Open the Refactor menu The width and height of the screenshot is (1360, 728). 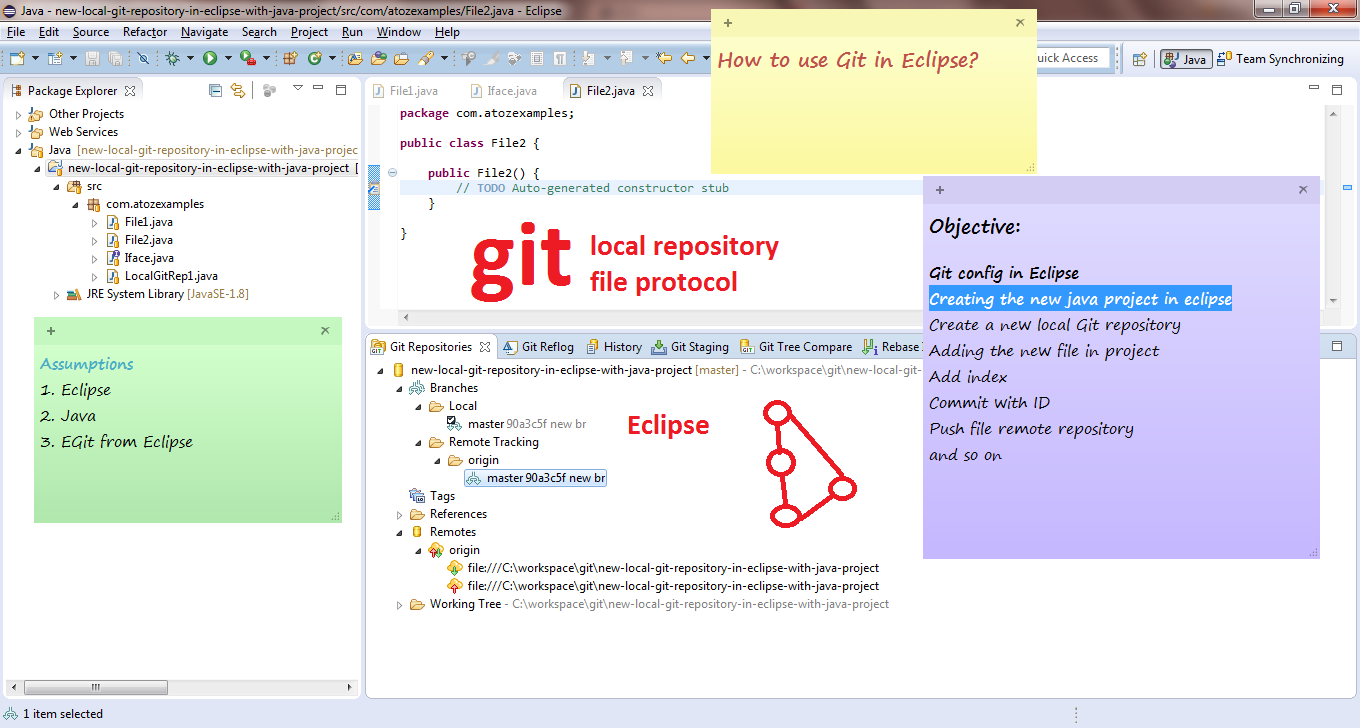145,32
